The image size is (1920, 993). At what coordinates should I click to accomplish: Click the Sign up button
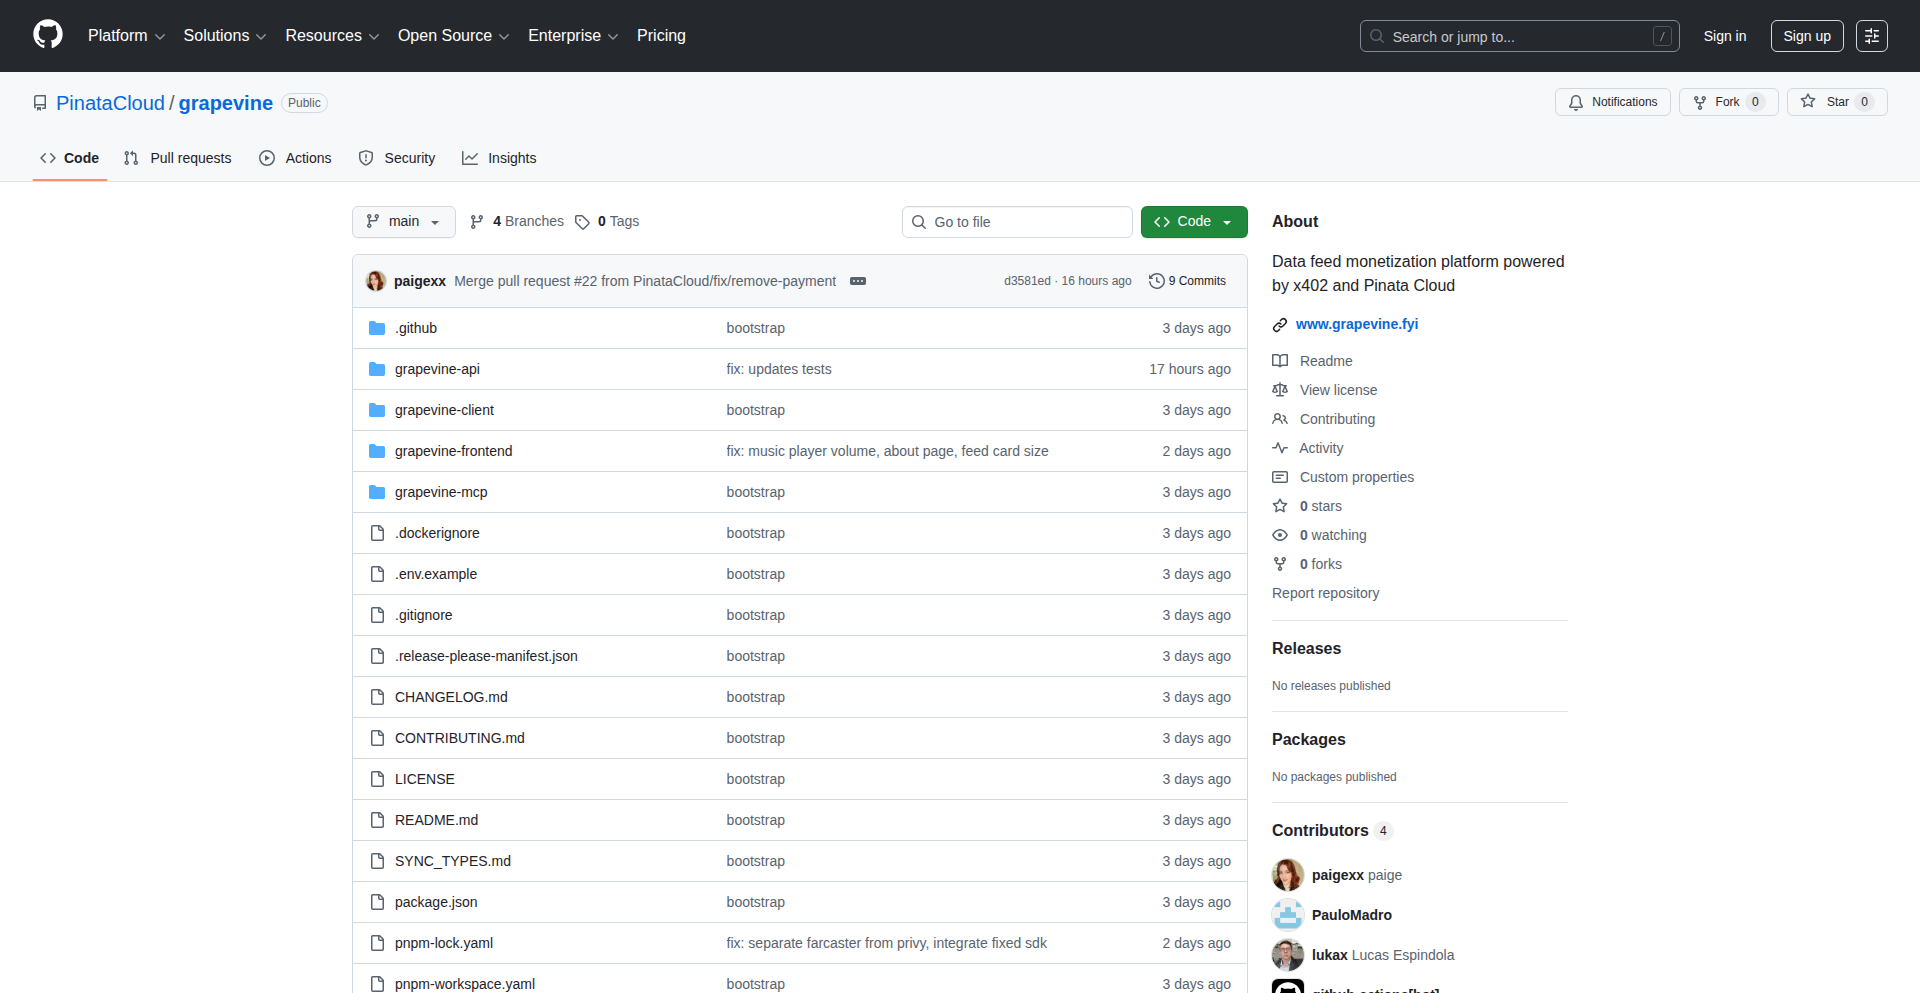point(1807,36)
